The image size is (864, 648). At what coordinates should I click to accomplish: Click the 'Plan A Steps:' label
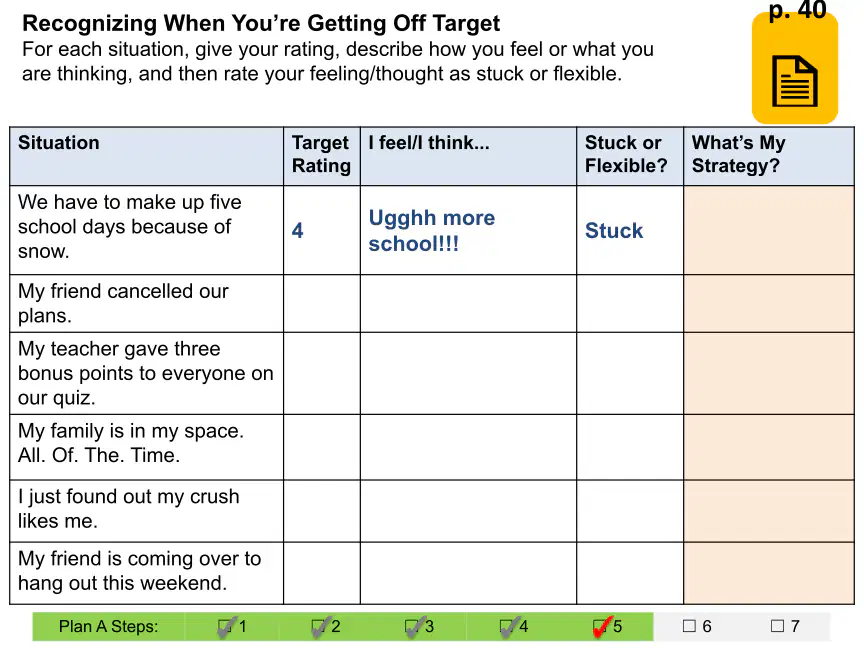[x=109, y=627]
